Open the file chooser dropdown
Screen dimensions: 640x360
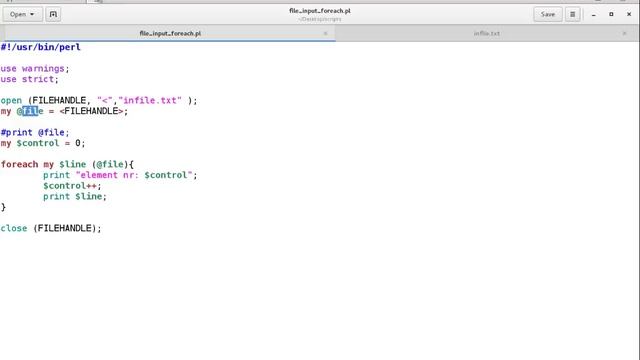pos(22,14)
